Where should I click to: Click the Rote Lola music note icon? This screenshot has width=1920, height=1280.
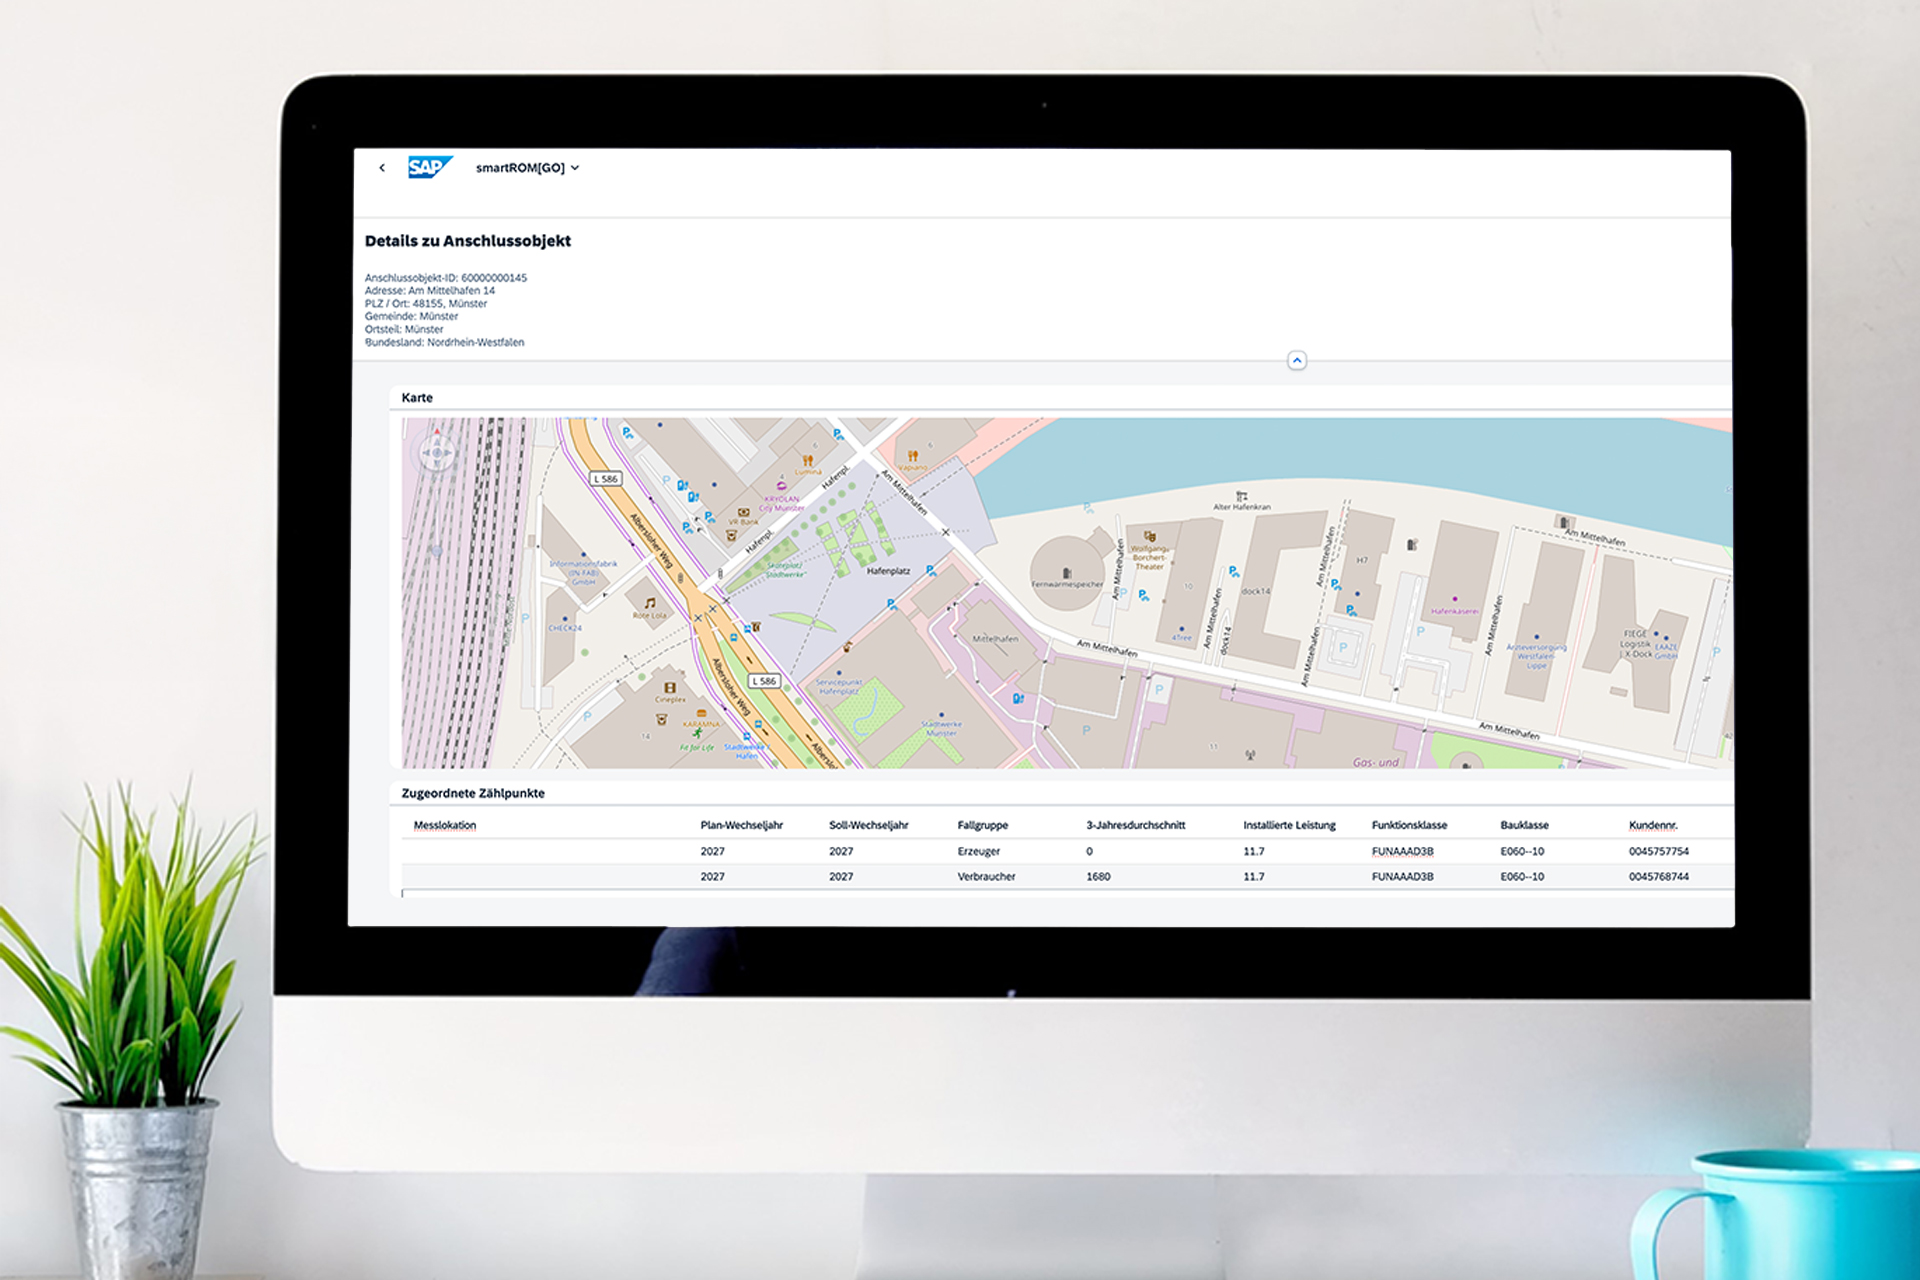click(650, 603)
